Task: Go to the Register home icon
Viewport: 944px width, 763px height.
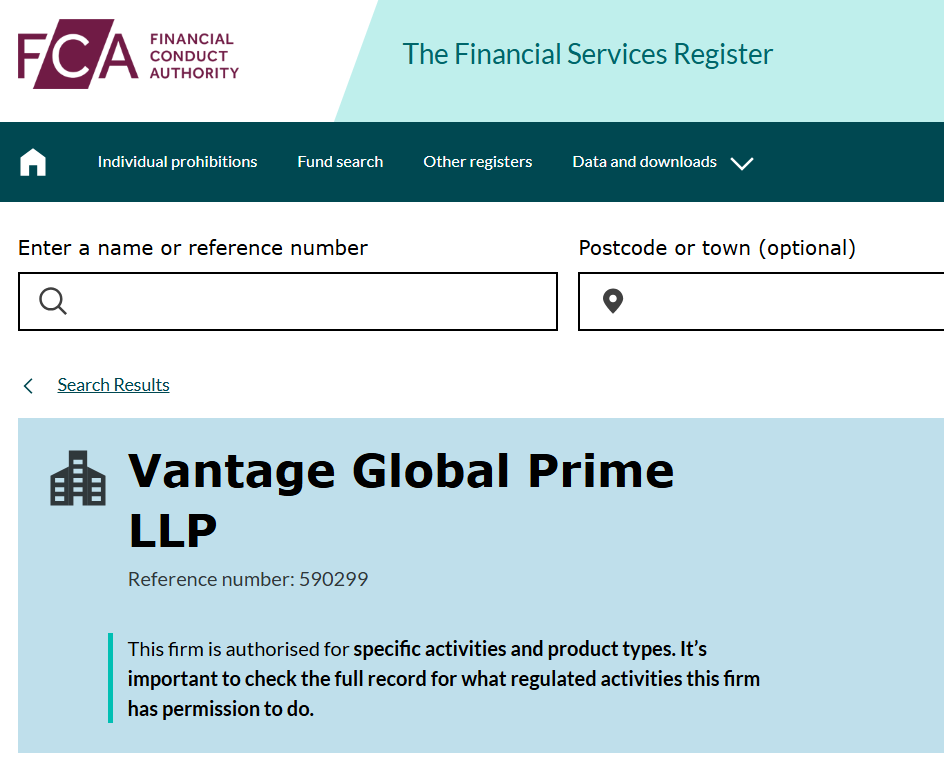Action: point(33,162)
